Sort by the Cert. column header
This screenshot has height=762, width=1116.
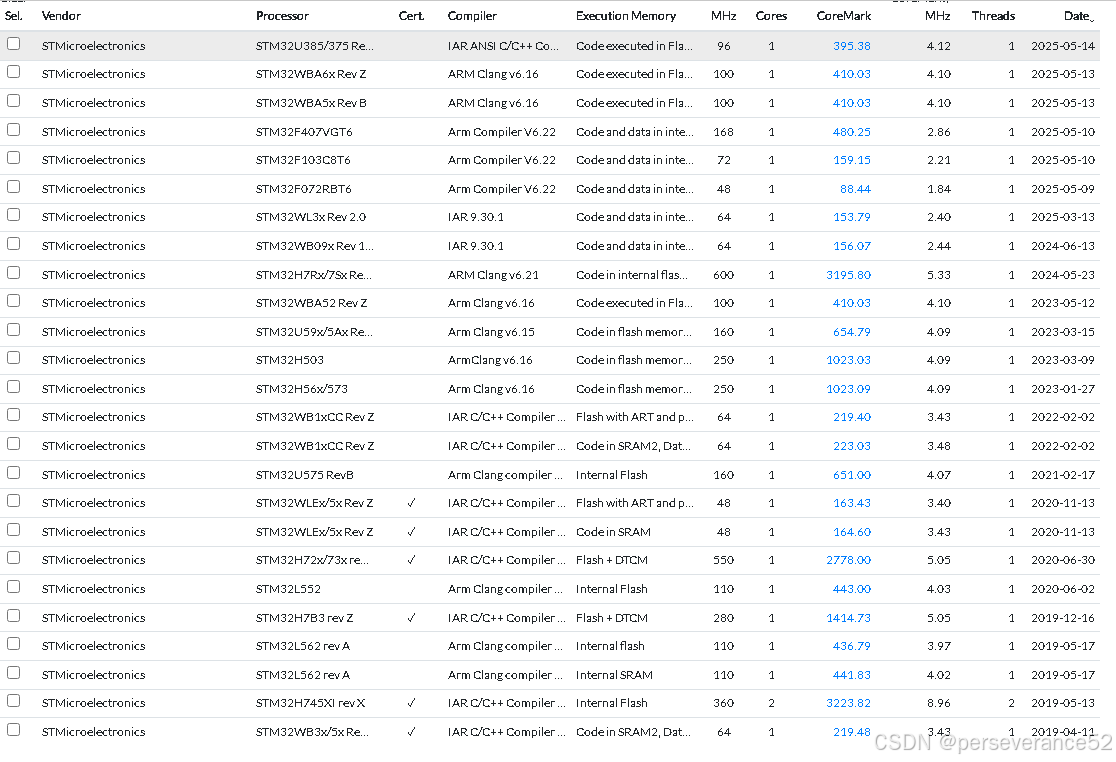tap(411, 16)
